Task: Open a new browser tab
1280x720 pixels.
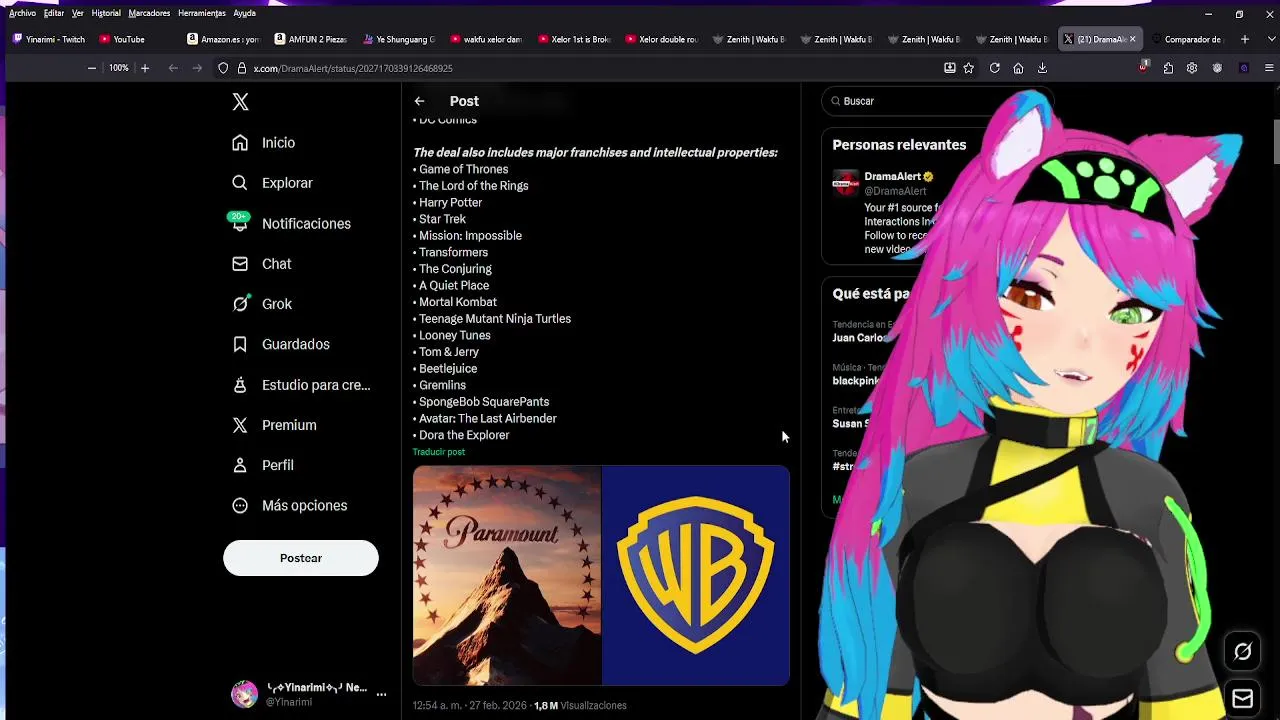Action: [x=1244, y=39]
